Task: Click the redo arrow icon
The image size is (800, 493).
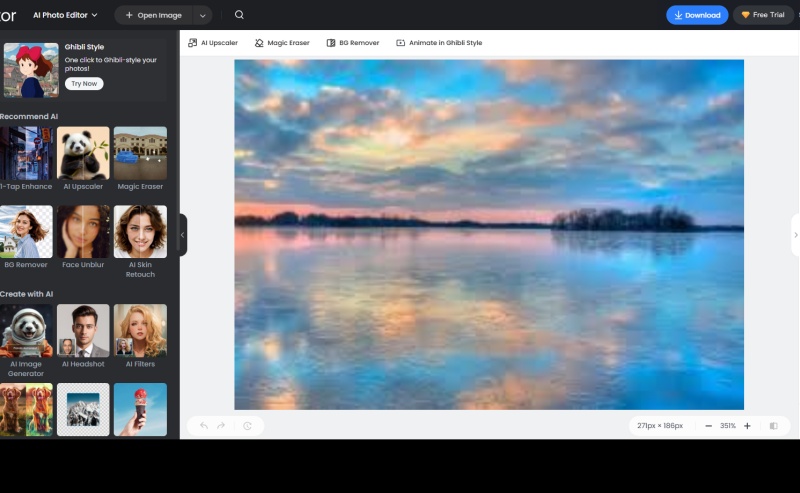Action: tap(222, 426)
